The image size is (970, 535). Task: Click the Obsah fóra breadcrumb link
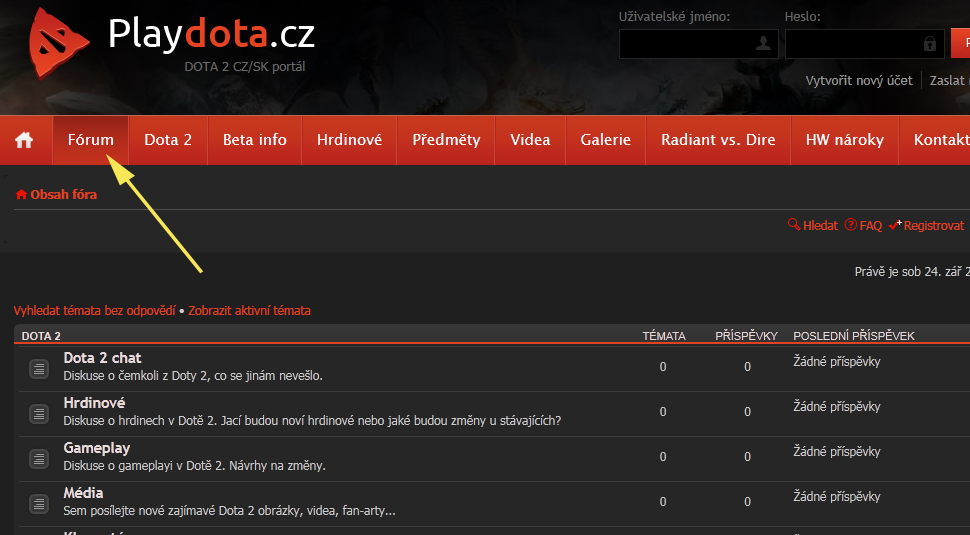pos(63,194)
